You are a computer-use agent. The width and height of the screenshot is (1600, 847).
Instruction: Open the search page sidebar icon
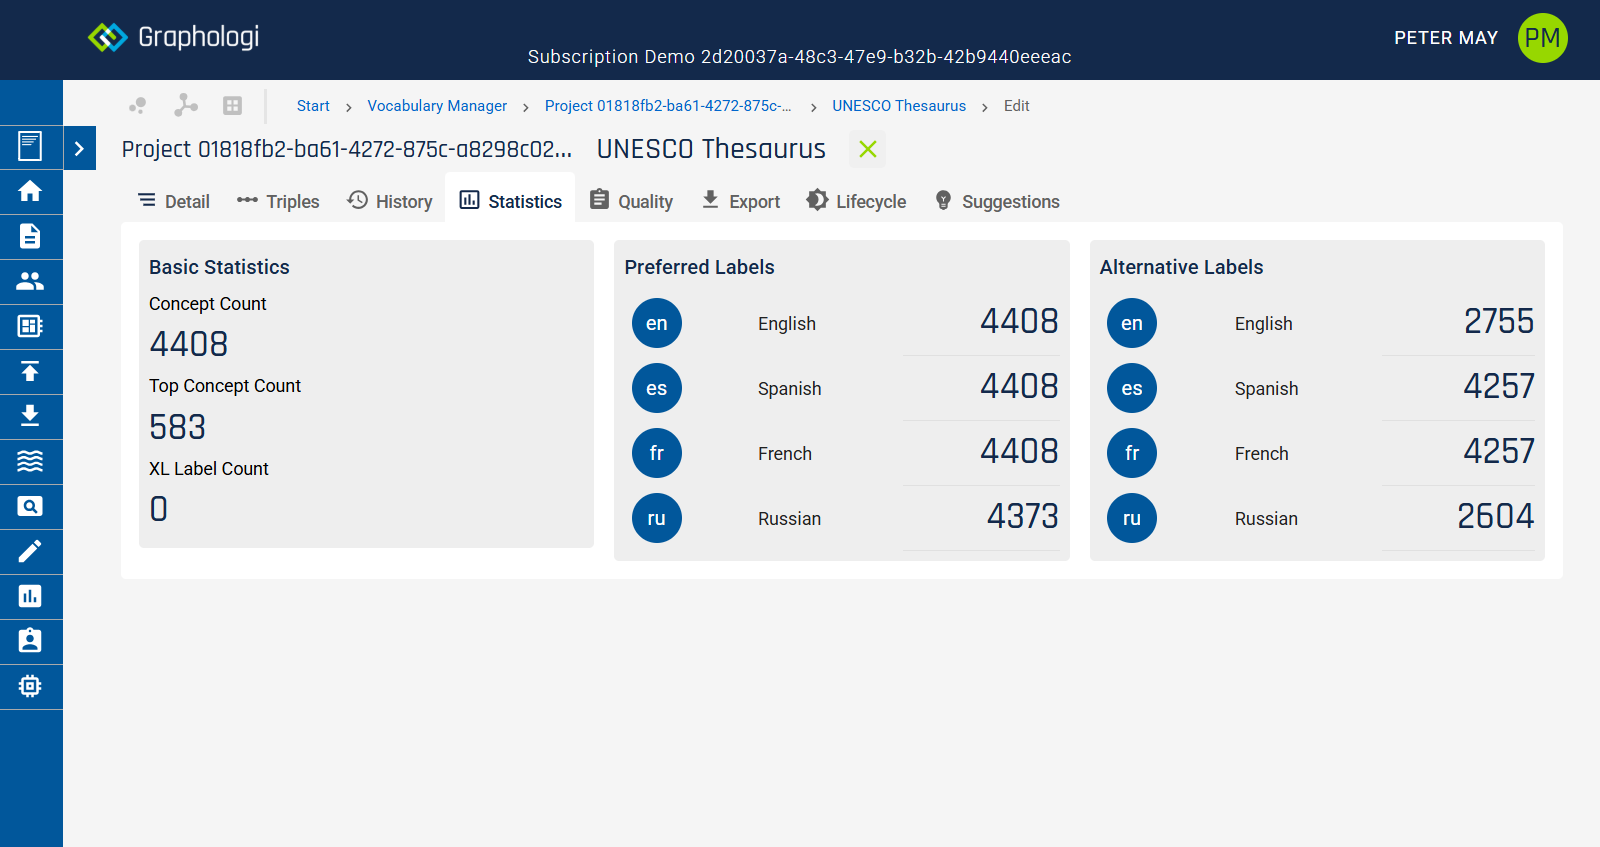31,506
